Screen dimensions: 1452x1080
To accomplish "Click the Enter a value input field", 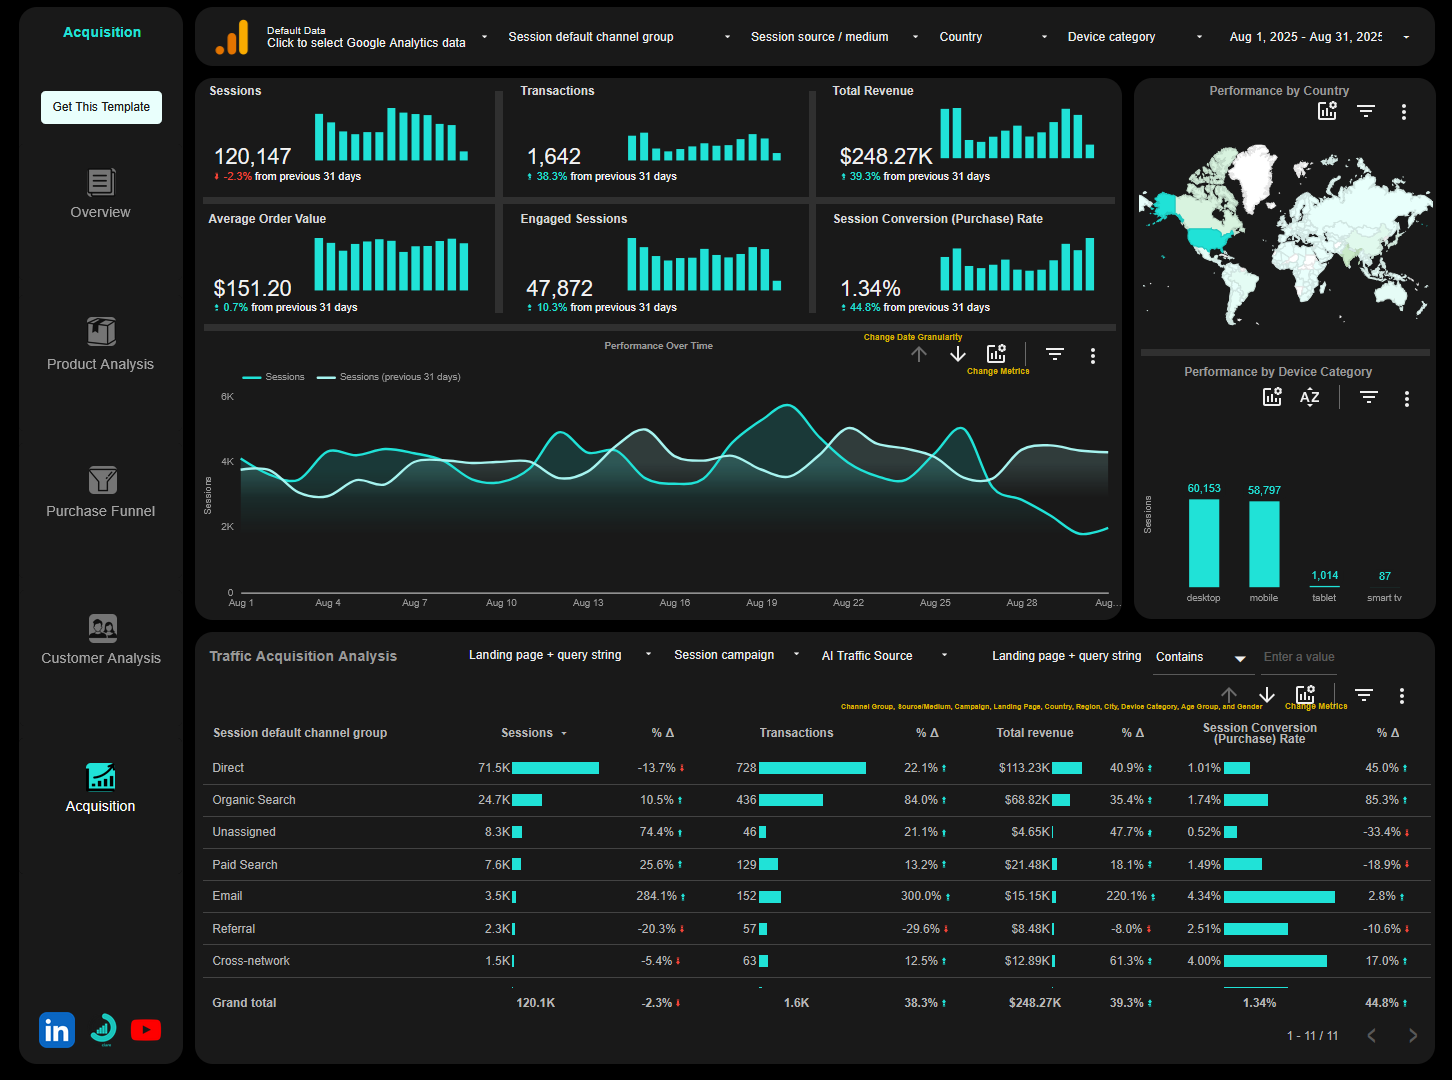I will pyautogui.click(x=1320, y=656).
